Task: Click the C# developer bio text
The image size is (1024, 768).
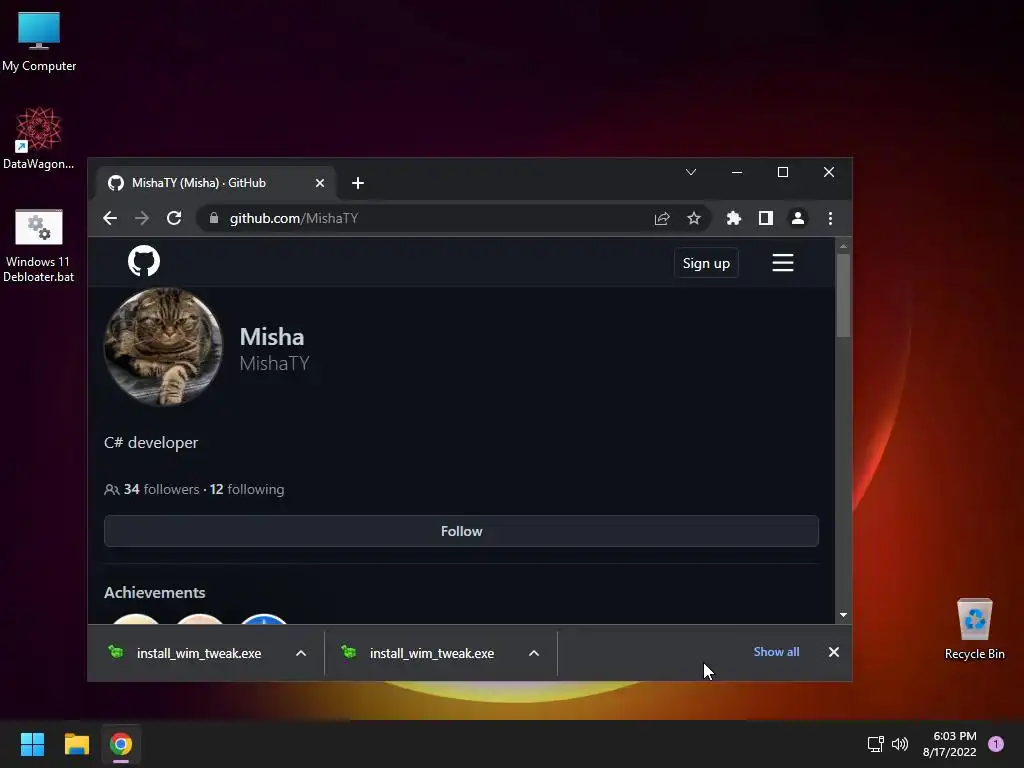Action: click(x=151, y=443)
